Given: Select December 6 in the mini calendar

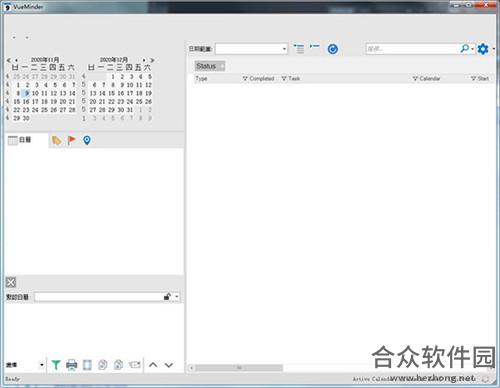Looking at the screenshot, I should point(95,85).
